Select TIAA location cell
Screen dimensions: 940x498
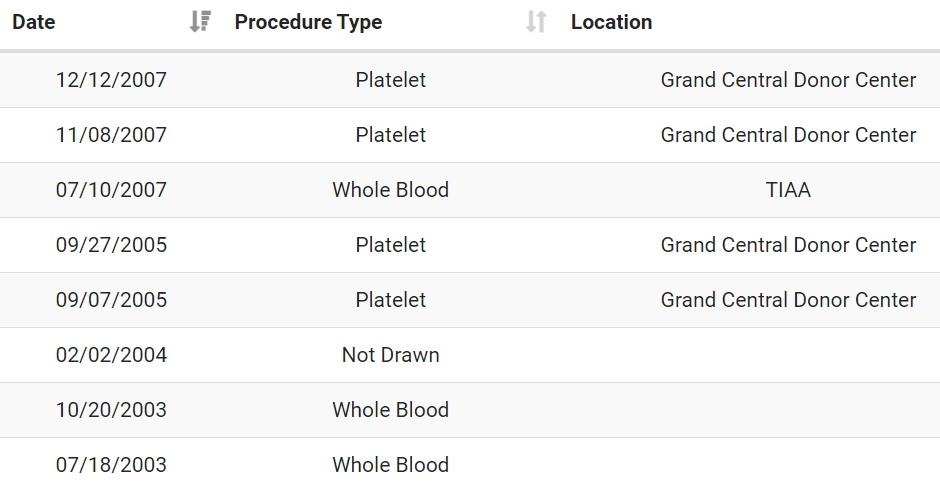click(x=788, y=190)
